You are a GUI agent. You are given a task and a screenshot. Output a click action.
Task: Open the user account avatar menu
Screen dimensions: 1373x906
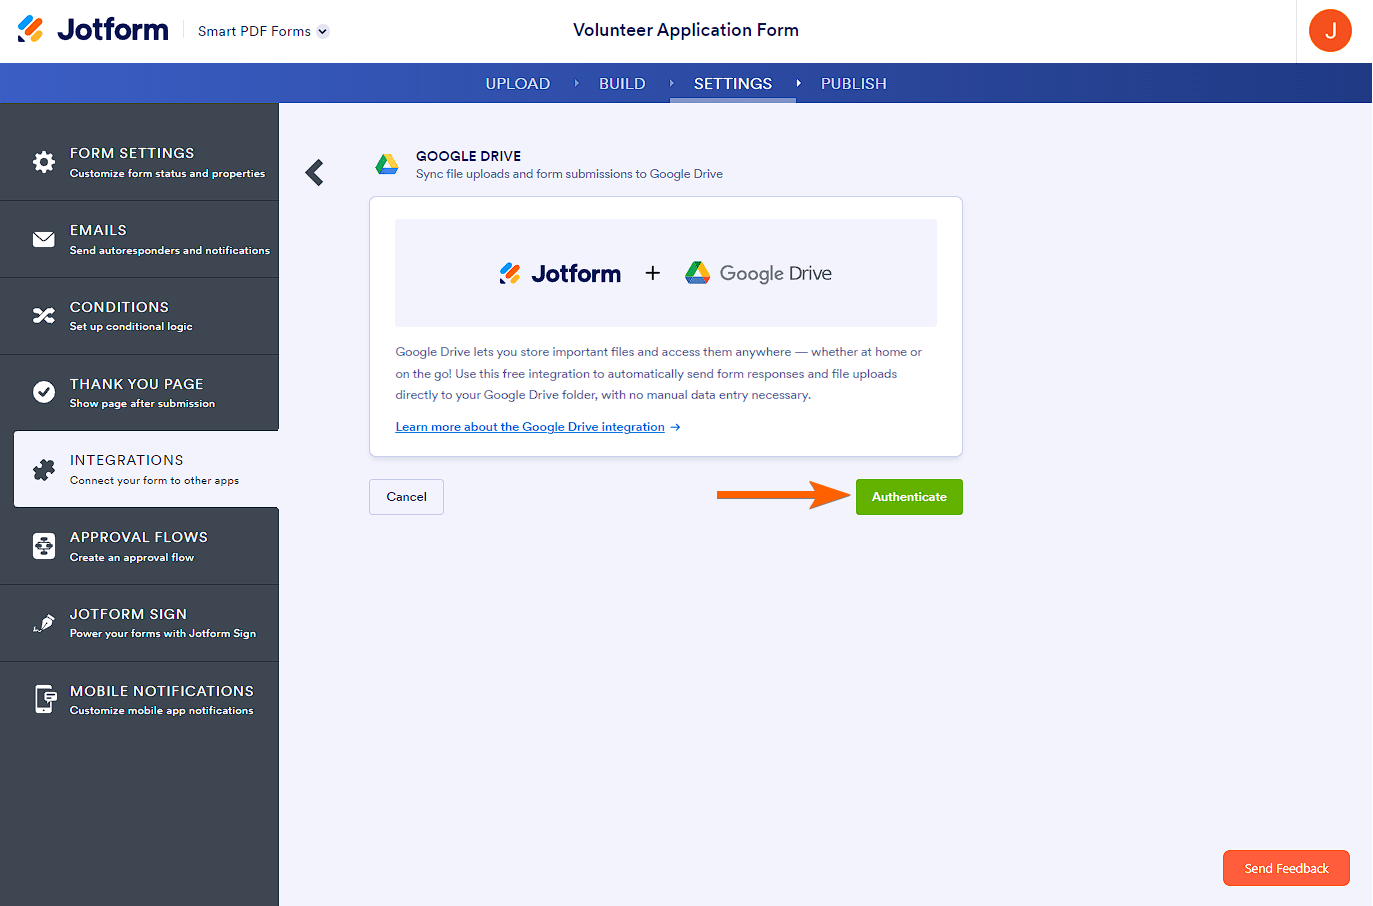[1330, 31]
